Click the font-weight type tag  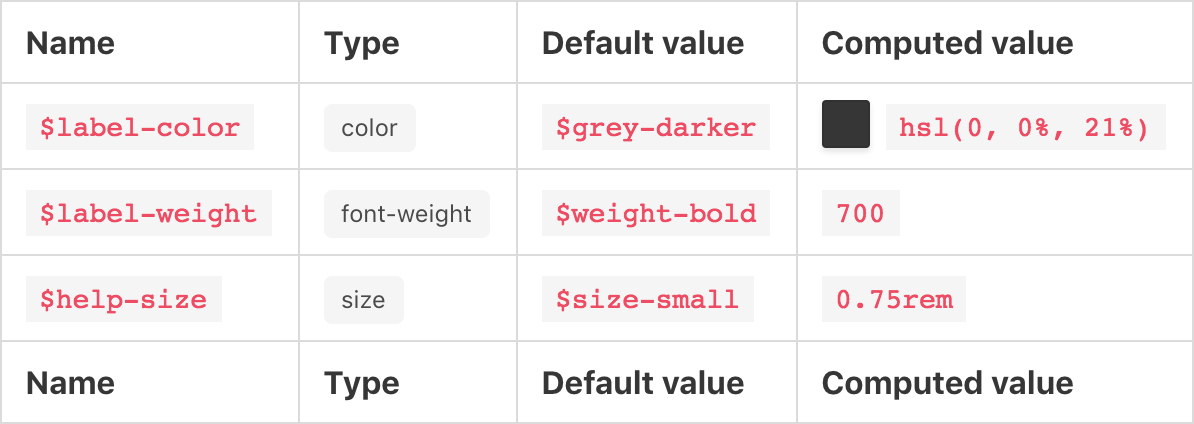pos(406,214)
